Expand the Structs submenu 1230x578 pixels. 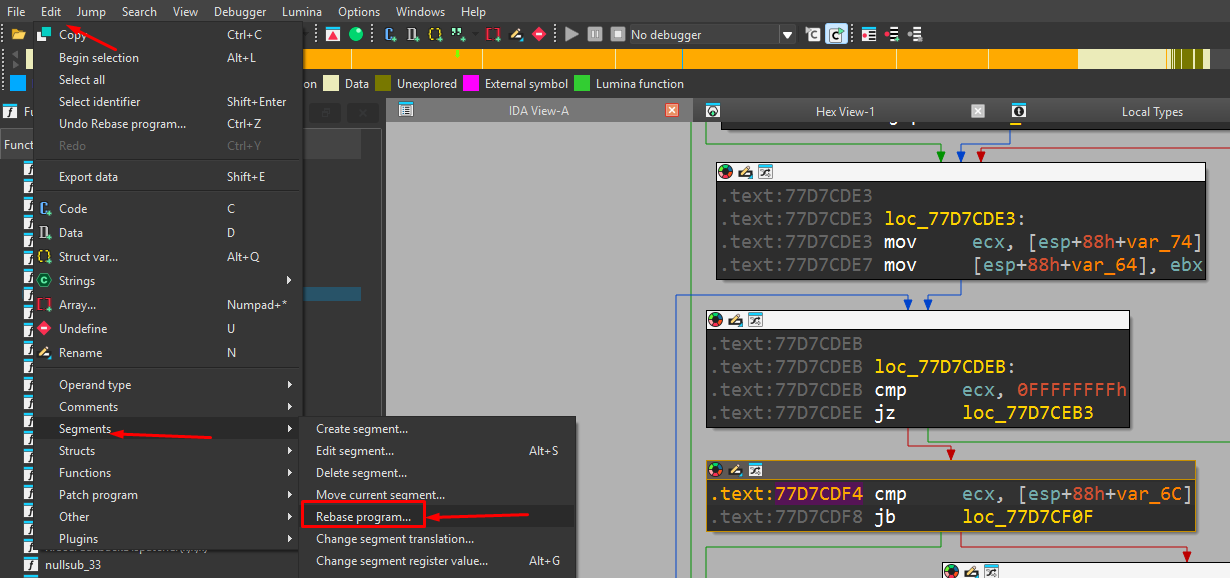(168, 451)
